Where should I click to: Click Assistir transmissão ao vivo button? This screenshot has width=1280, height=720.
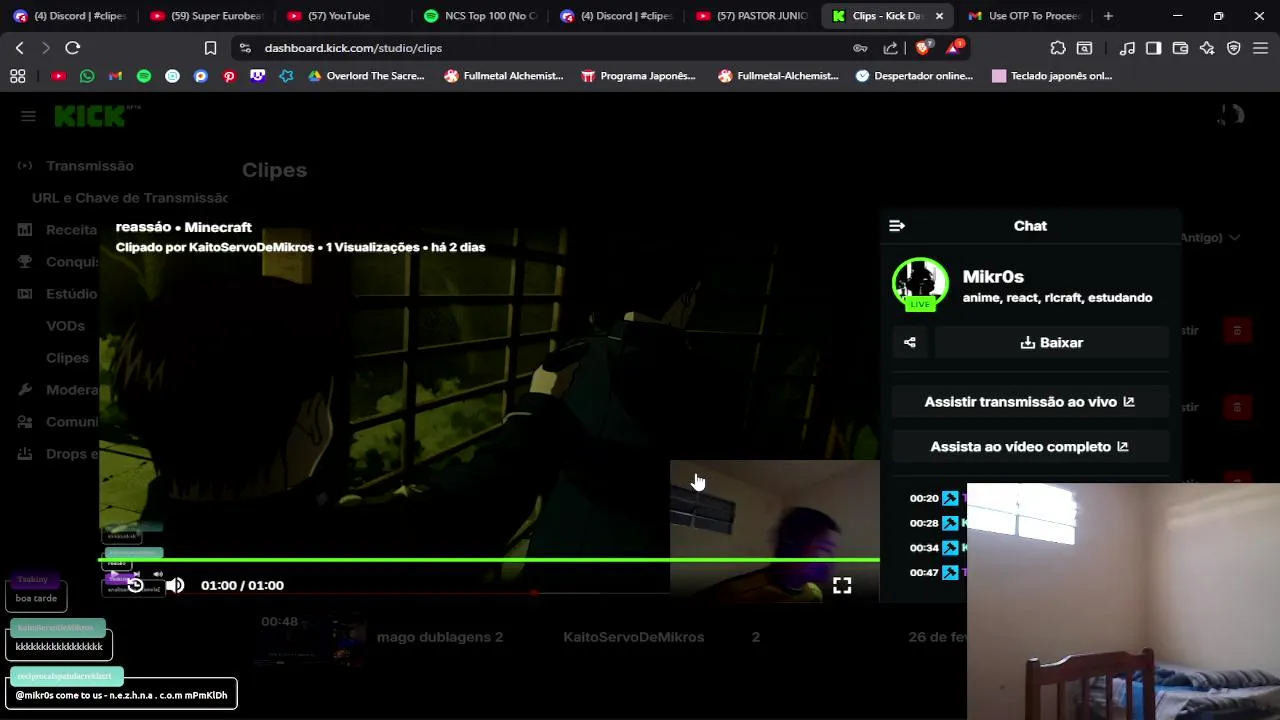click(x=1030, y=402)
